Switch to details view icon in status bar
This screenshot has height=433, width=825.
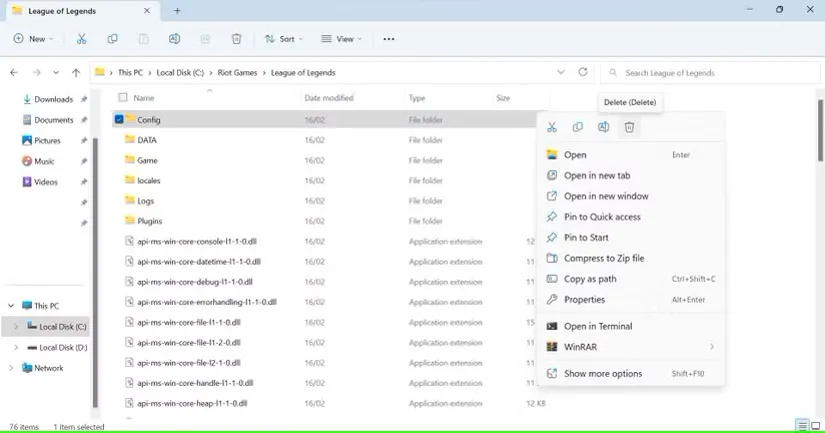pos(802,426)
